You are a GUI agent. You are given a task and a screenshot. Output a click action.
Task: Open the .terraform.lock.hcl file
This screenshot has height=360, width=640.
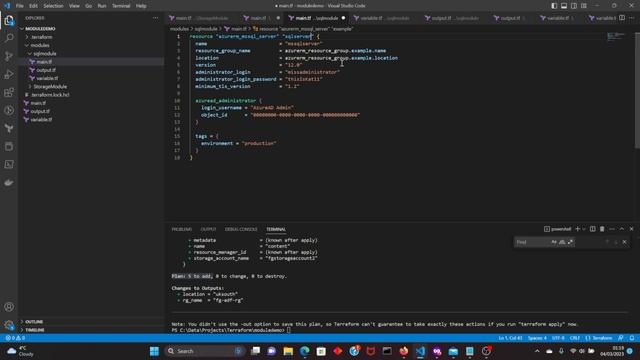tap(50, 95)
